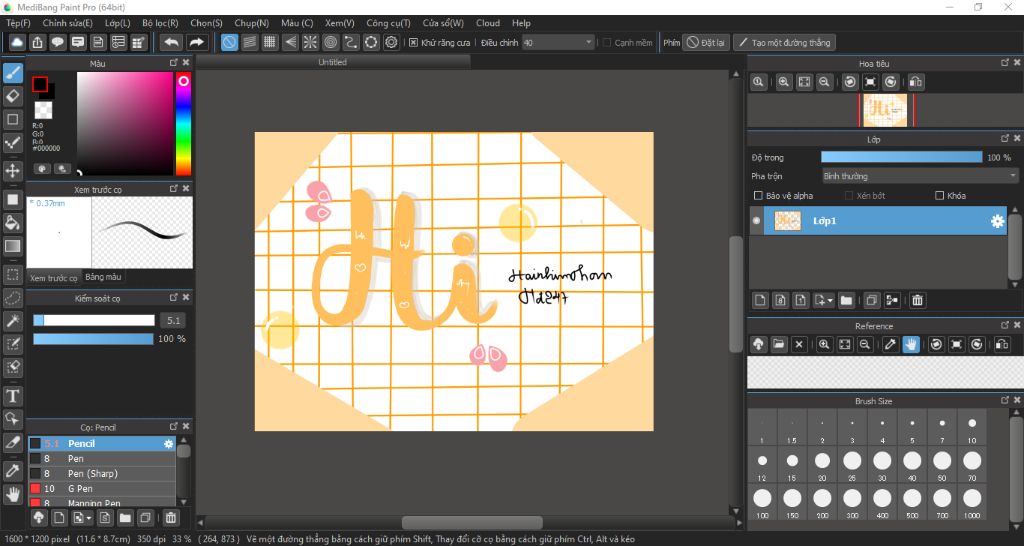Click the Redo arrow in toolbar
The height and width of the screenshot is (546, 1024).
[196, 42]
